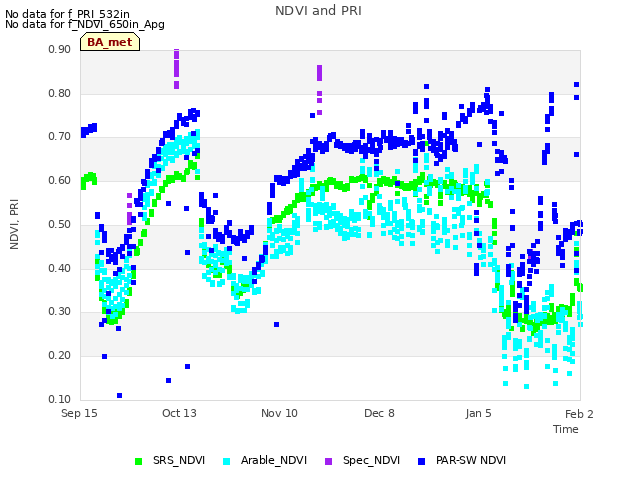The height and width of the screenshot is (480, 640).
Task: Select the Arable_NDVI legend label
Action: click(x=273, y=460)
